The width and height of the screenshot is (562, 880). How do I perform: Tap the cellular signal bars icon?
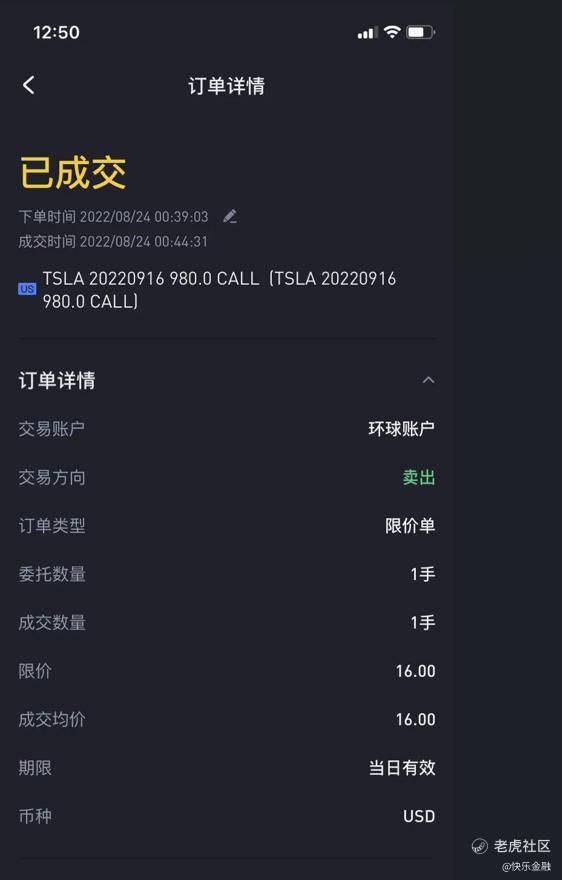[x=367, y=33]
